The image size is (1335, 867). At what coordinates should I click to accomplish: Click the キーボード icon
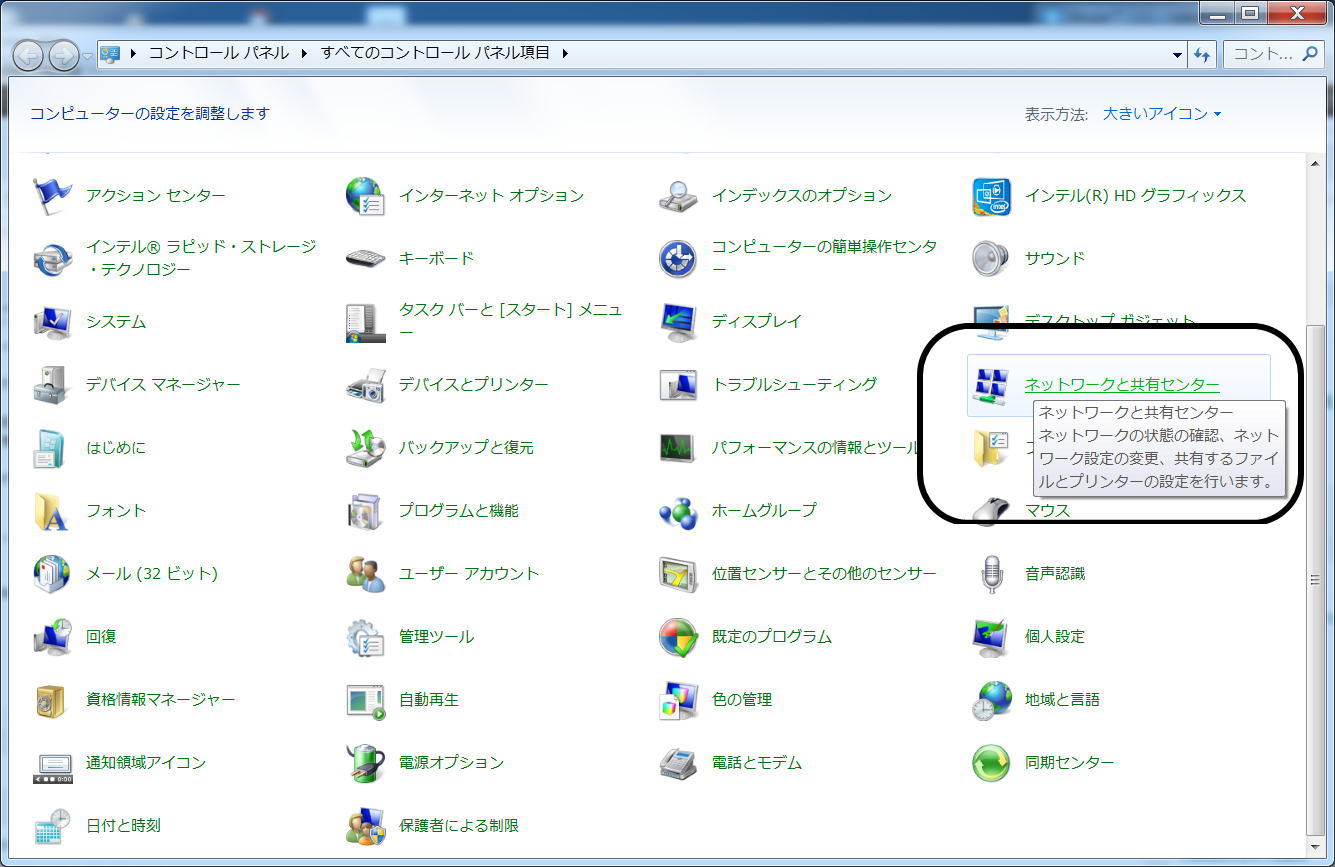click(365, 259)
